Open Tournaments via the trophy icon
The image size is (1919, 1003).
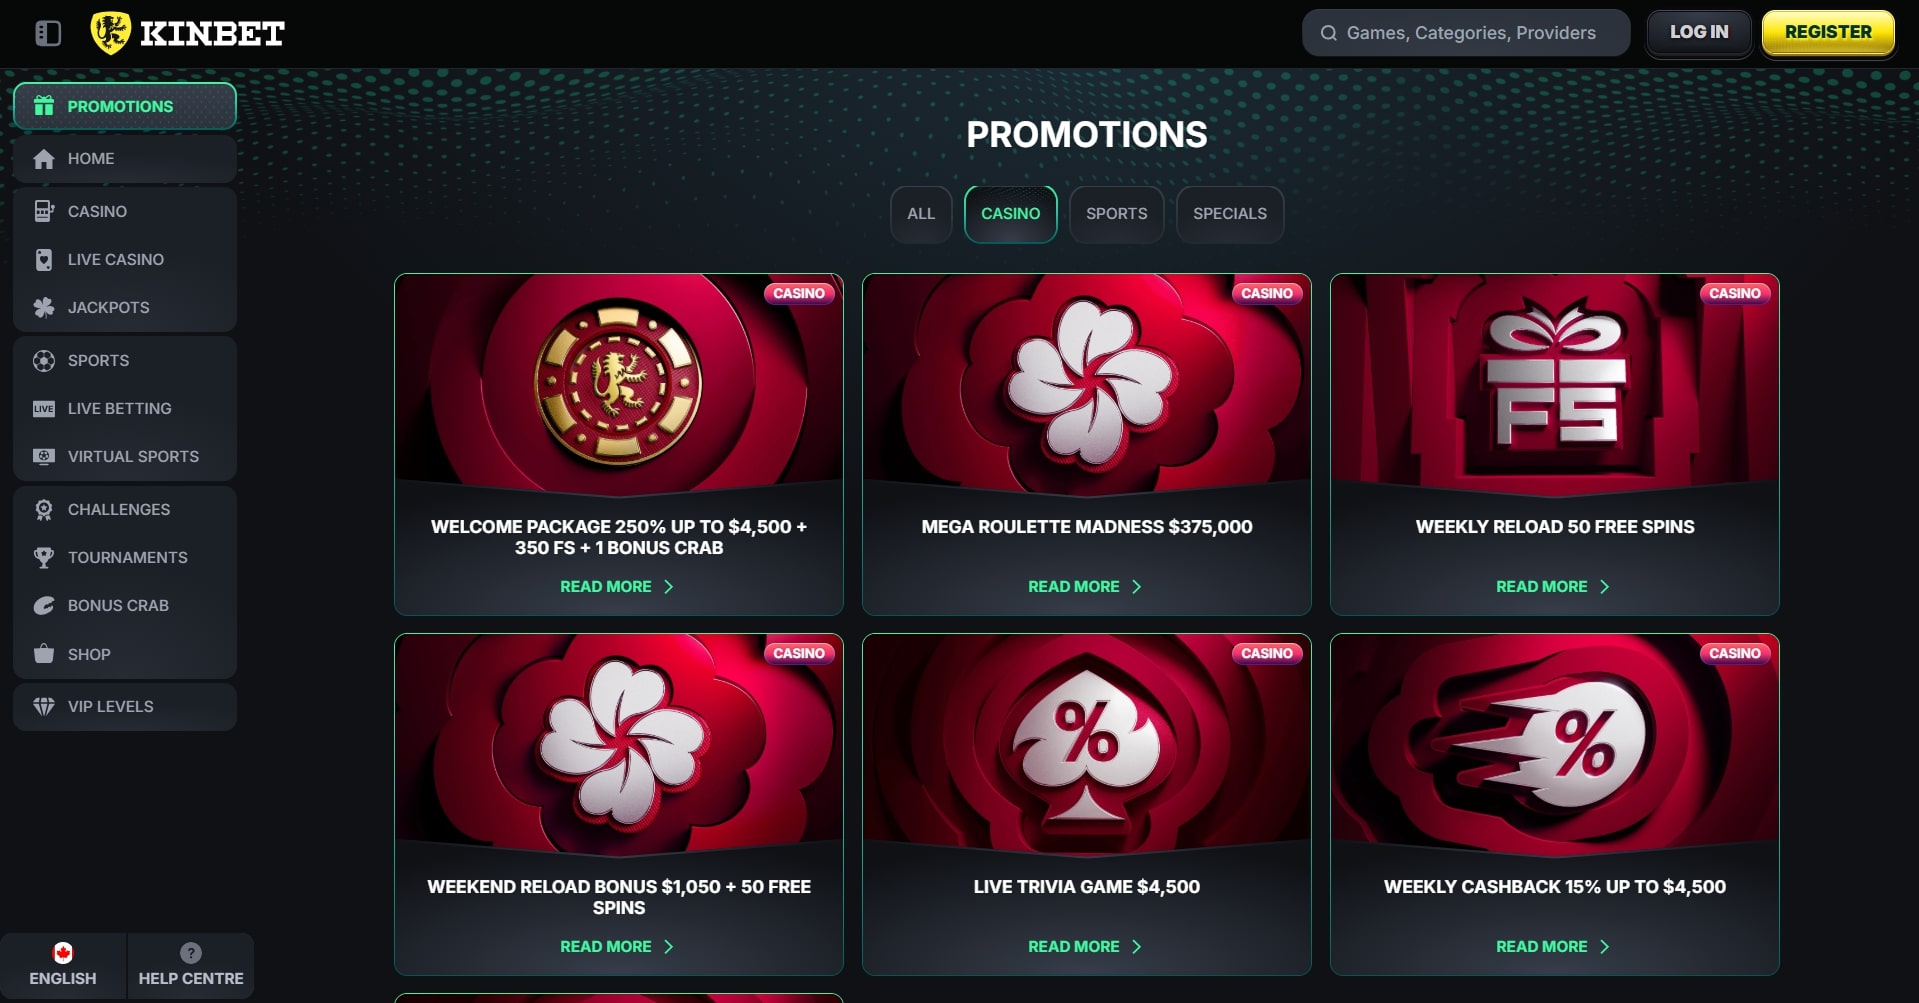pos(44,557)
